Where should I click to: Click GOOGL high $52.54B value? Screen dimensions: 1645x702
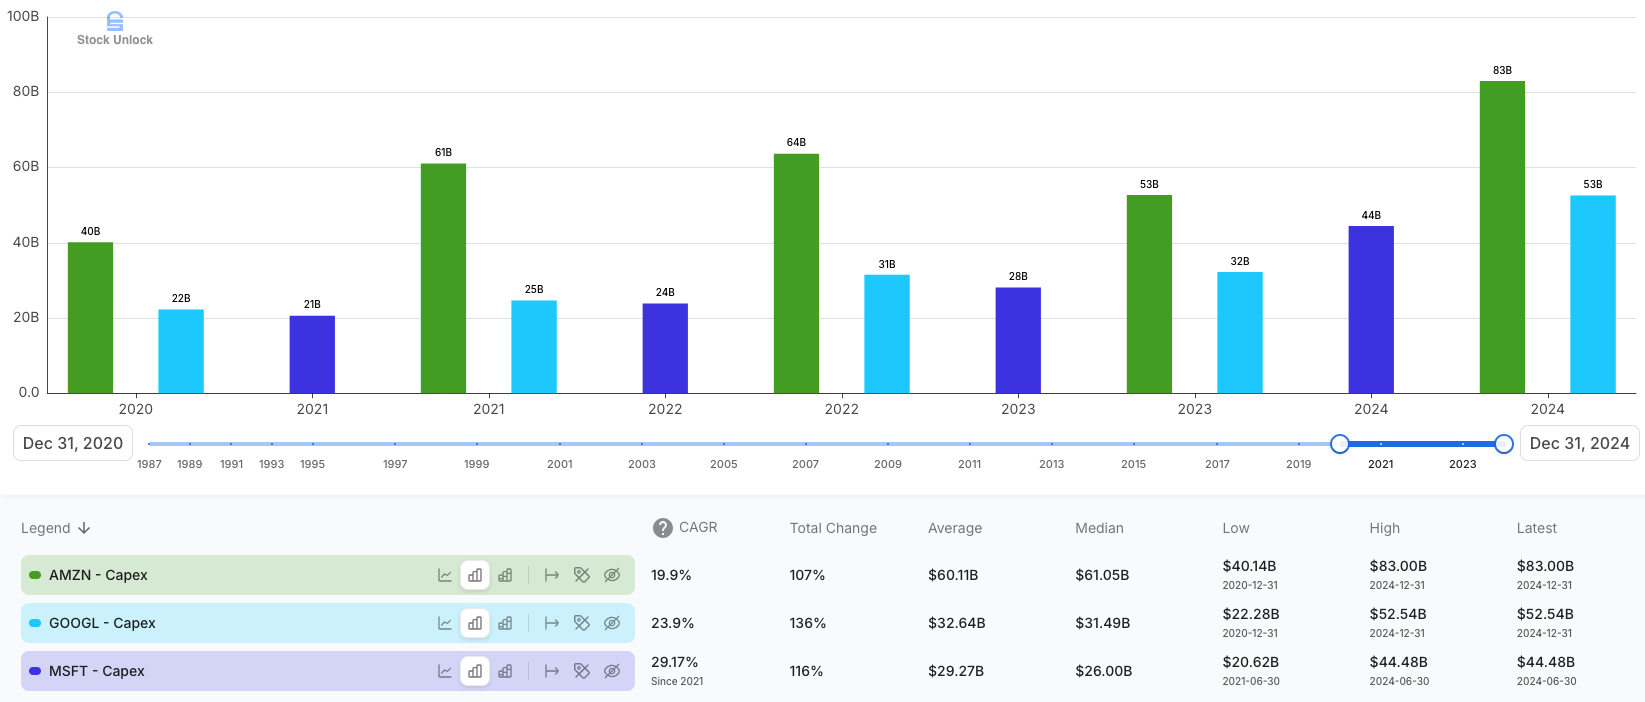tap(1398, 614)
